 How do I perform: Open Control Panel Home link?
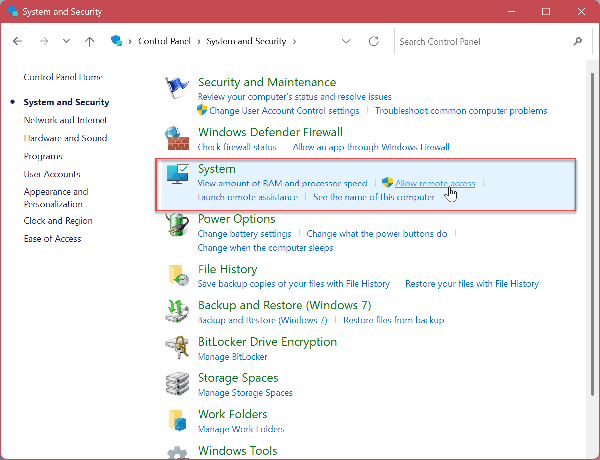tap(63, 77)
